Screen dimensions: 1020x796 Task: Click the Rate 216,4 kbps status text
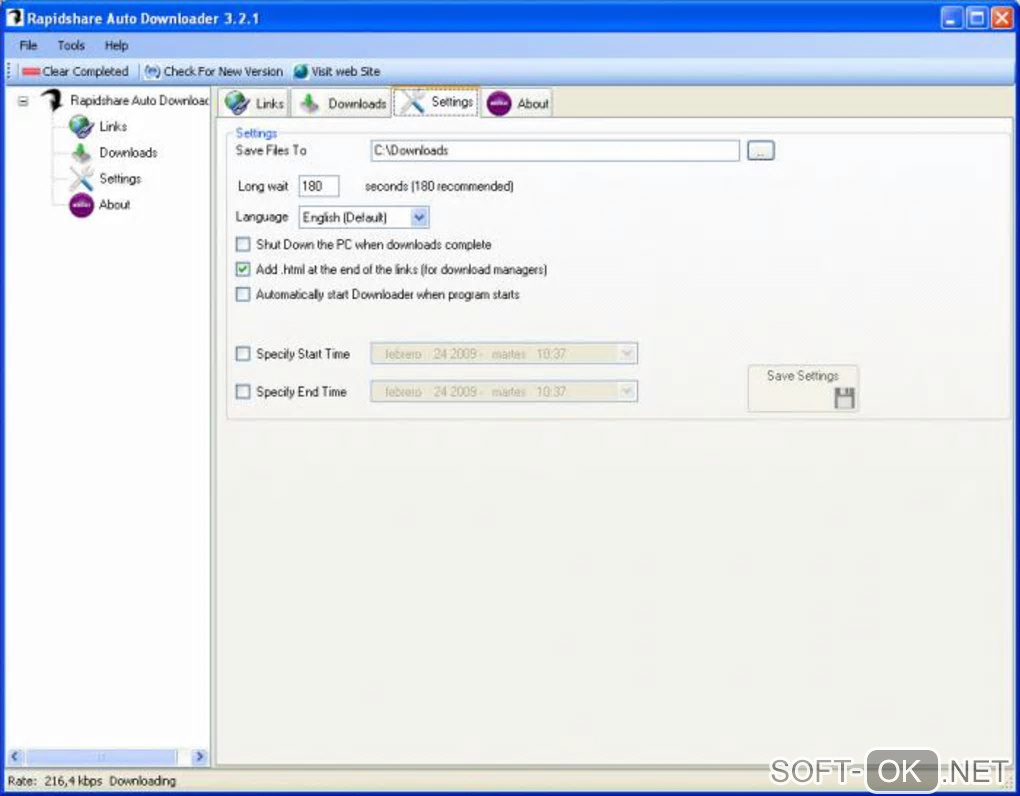55,781
